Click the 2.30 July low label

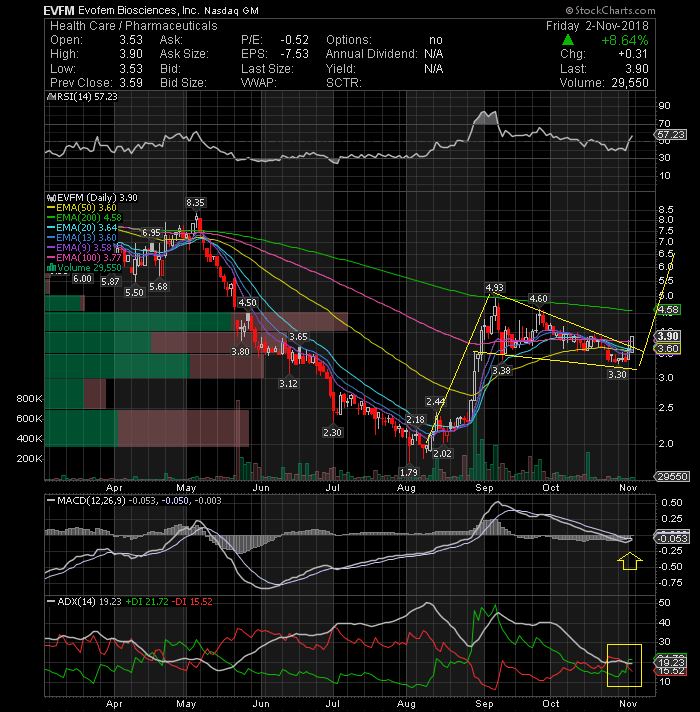click(x=332, y=432)
